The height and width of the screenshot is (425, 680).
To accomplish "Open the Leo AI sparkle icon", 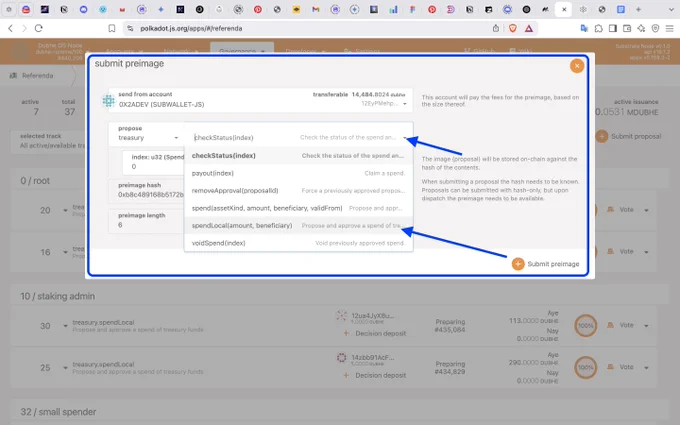I will 641,28.
